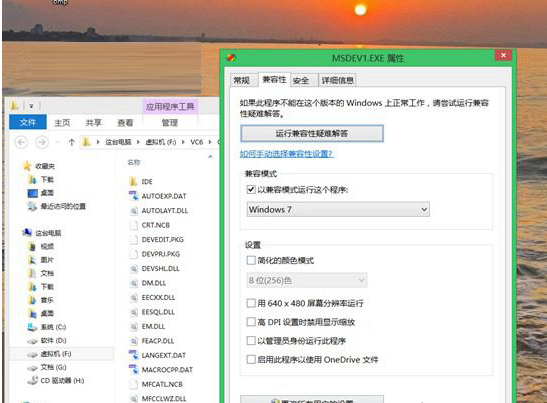547x403 pixels.
Task: Click the DEVEDIT.PKG file icon
Action: tap(134, 239)
